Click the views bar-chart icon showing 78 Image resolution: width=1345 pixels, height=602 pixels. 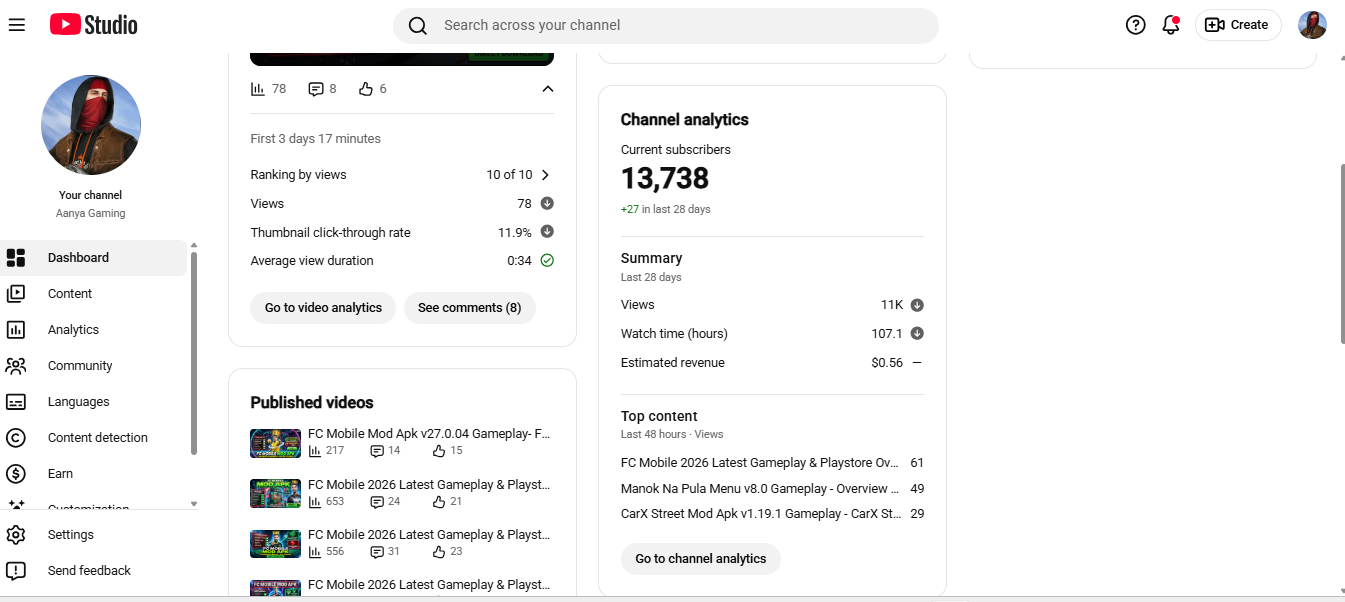pyautogui.click(x=258, y=89)
